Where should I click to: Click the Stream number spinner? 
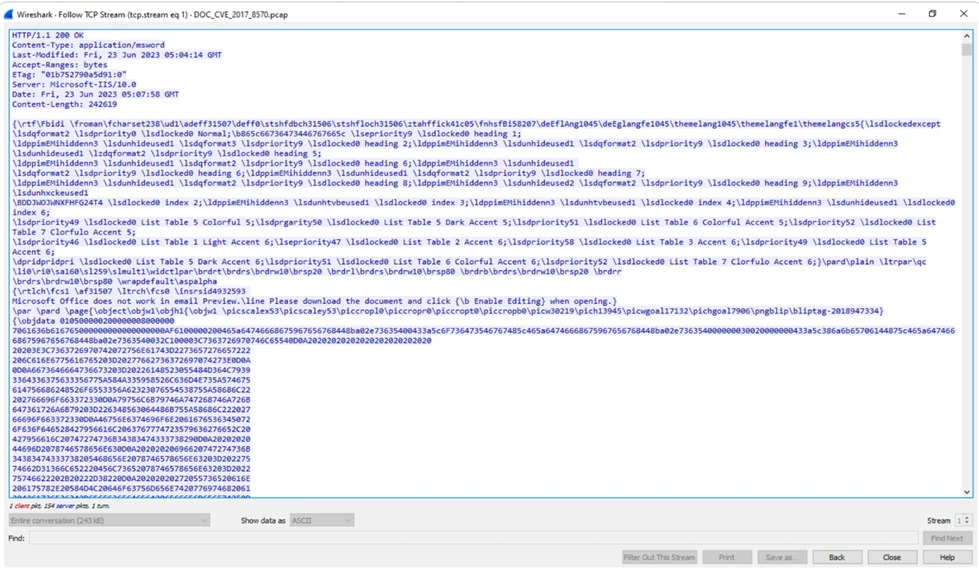point(963,520)
